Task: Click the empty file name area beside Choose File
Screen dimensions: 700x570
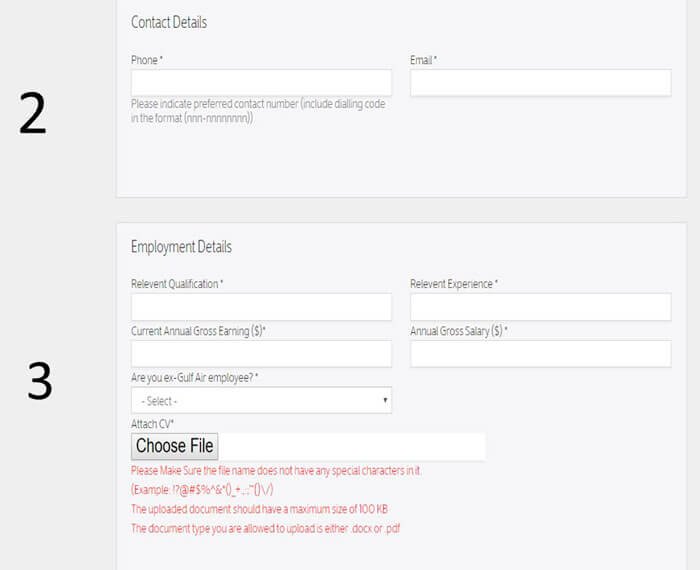Action: tap(350, 446)
